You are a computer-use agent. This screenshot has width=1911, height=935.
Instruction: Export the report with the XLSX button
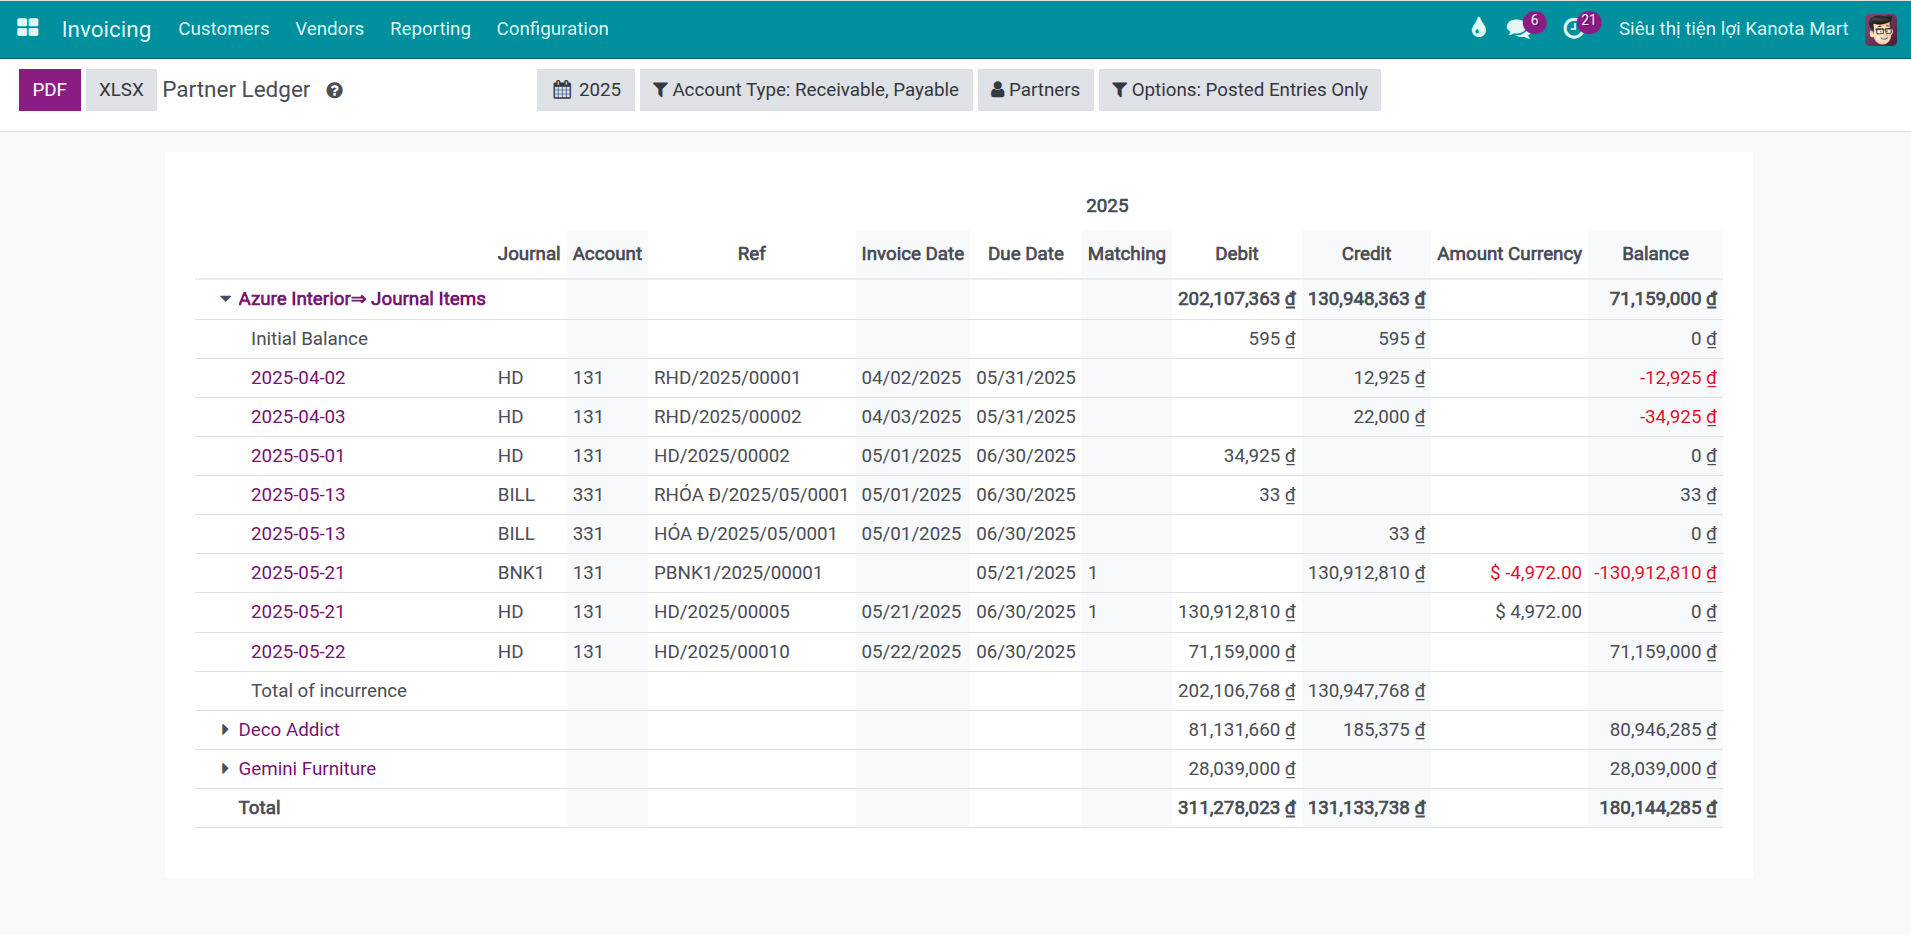[121, 90]
